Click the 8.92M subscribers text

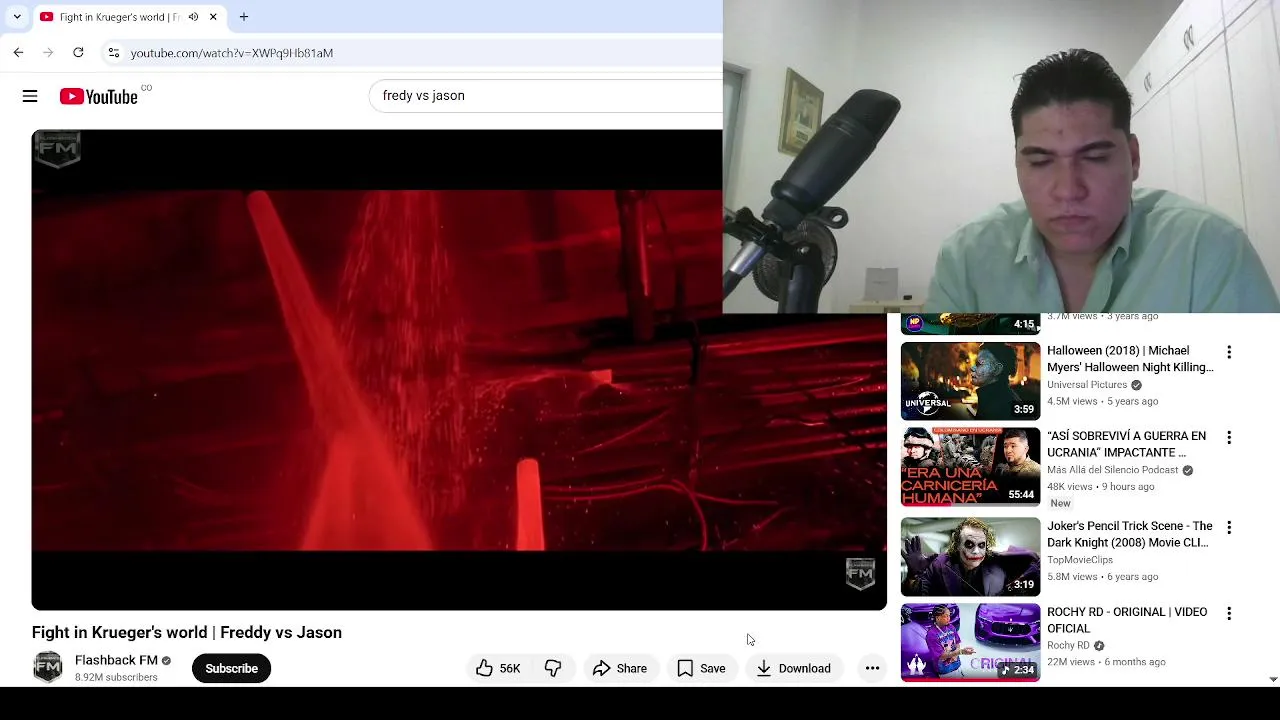pos(116,677)
